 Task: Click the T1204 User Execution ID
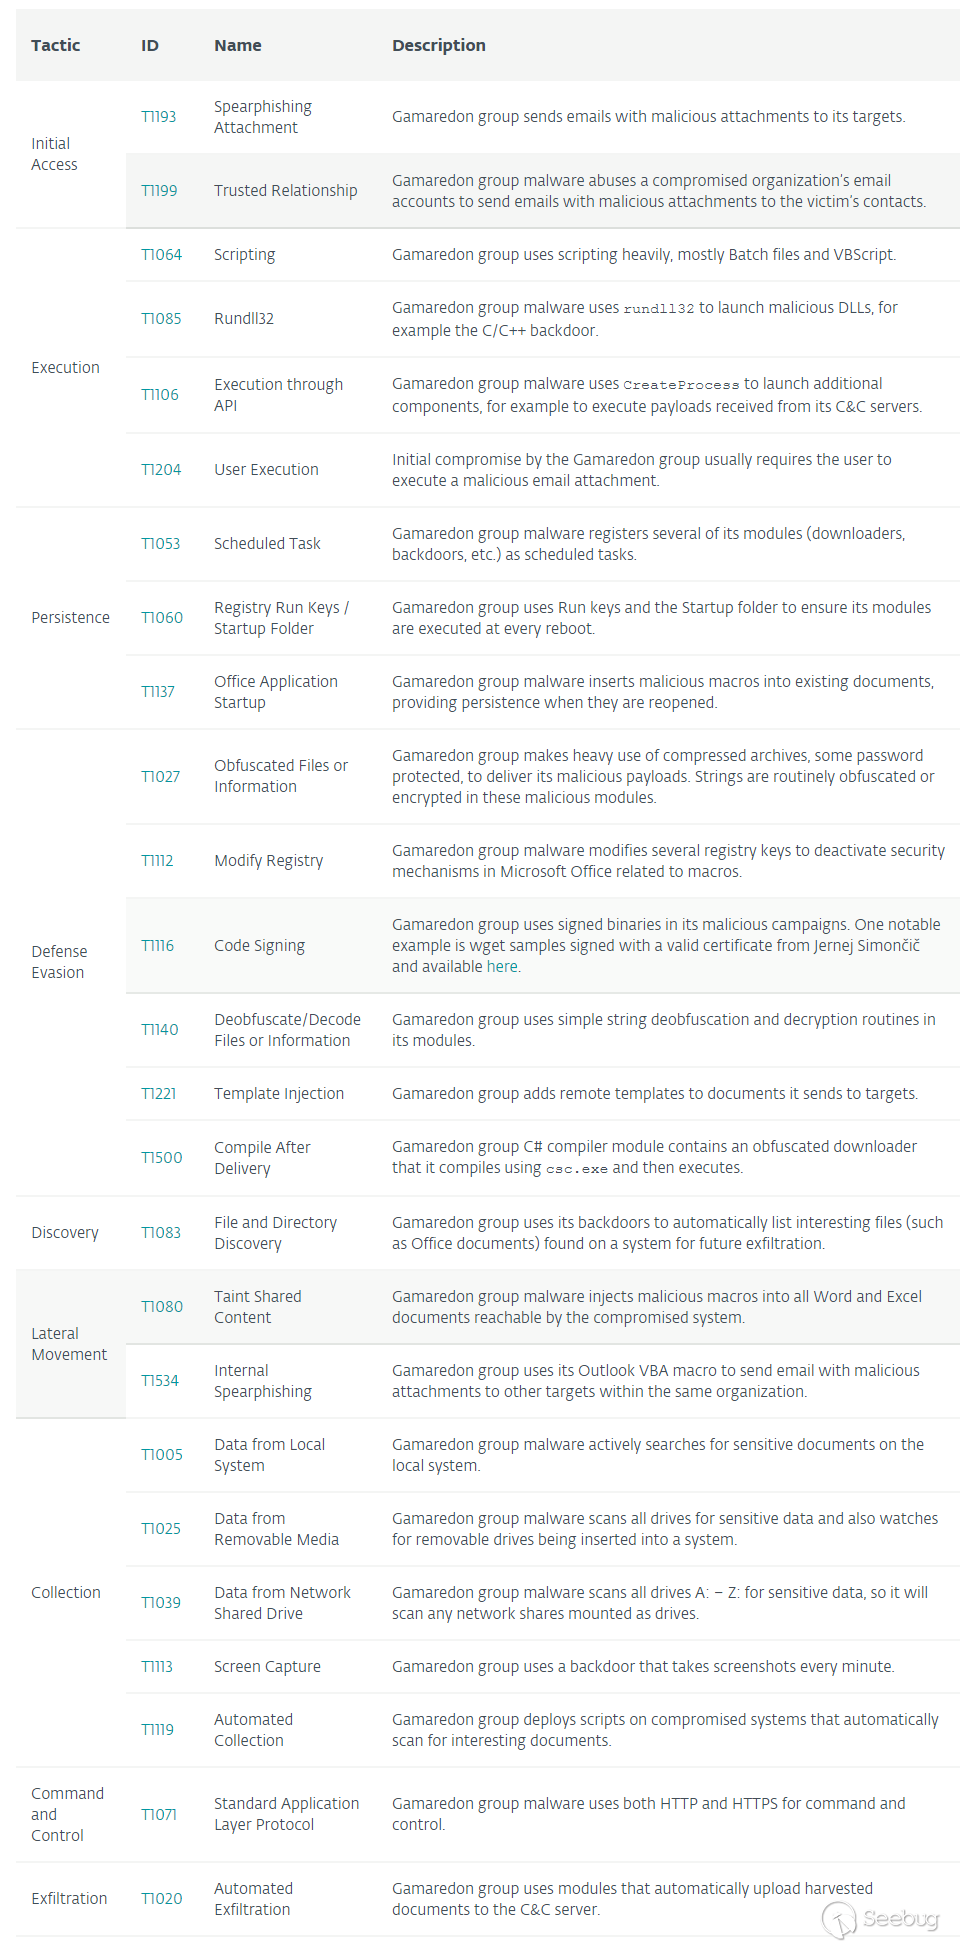point(161,470)
